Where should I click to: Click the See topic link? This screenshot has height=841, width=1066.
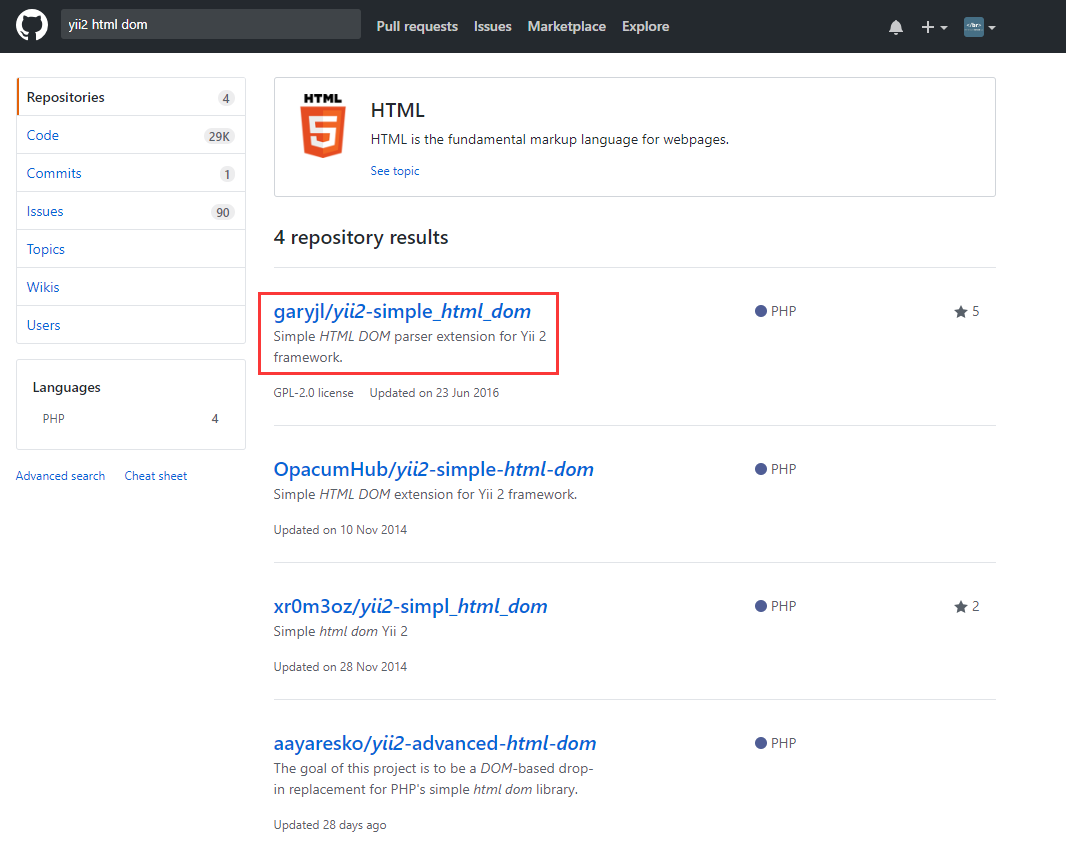tap(395, 171)
